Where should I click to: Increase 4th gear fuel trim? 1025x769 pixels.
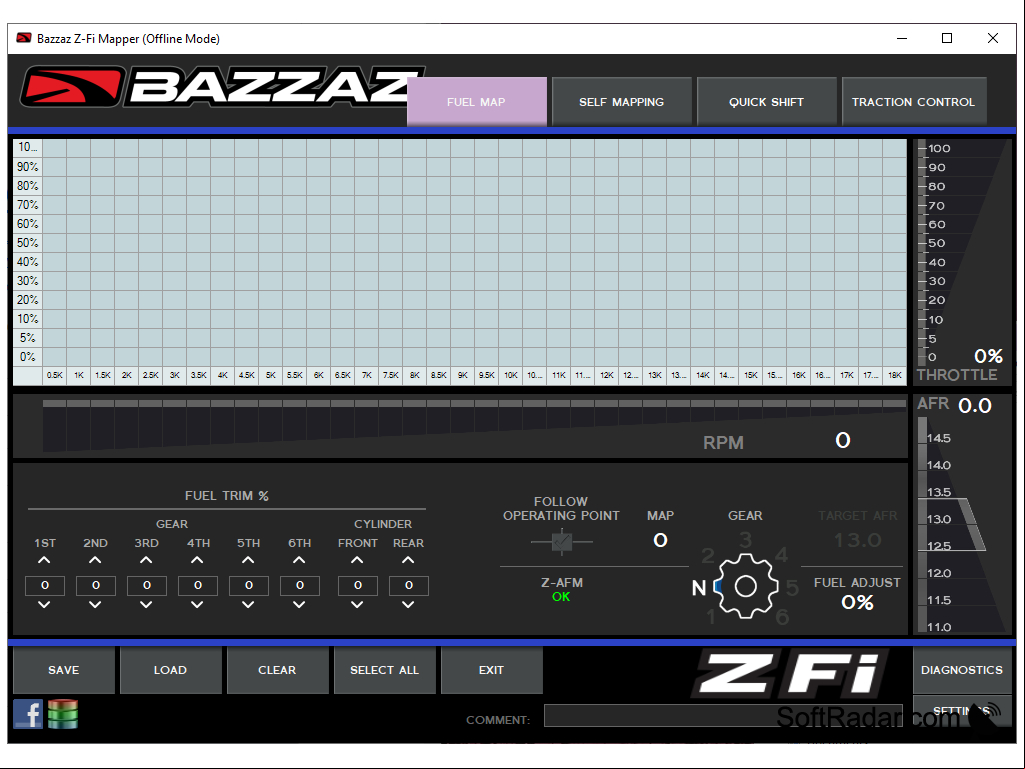[197, 560]
